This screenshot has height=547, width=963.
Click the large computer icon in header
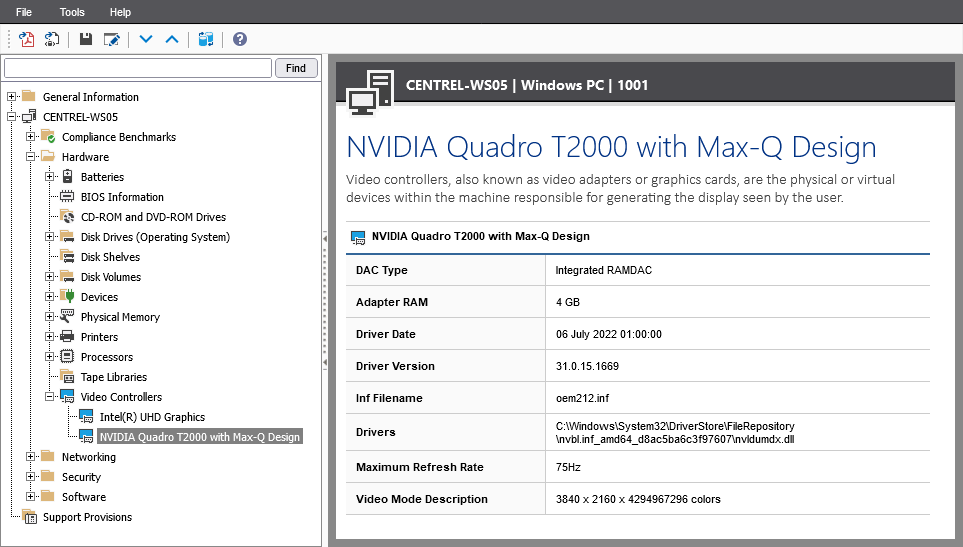click(x=370, y=92)
